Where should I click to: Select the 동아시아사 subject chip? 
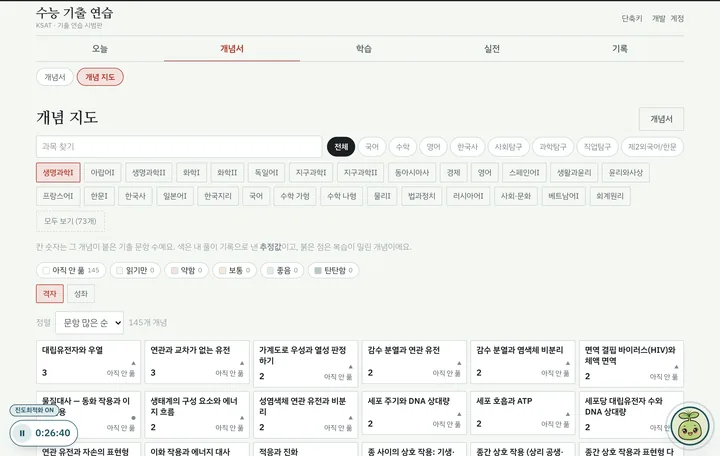412,173
